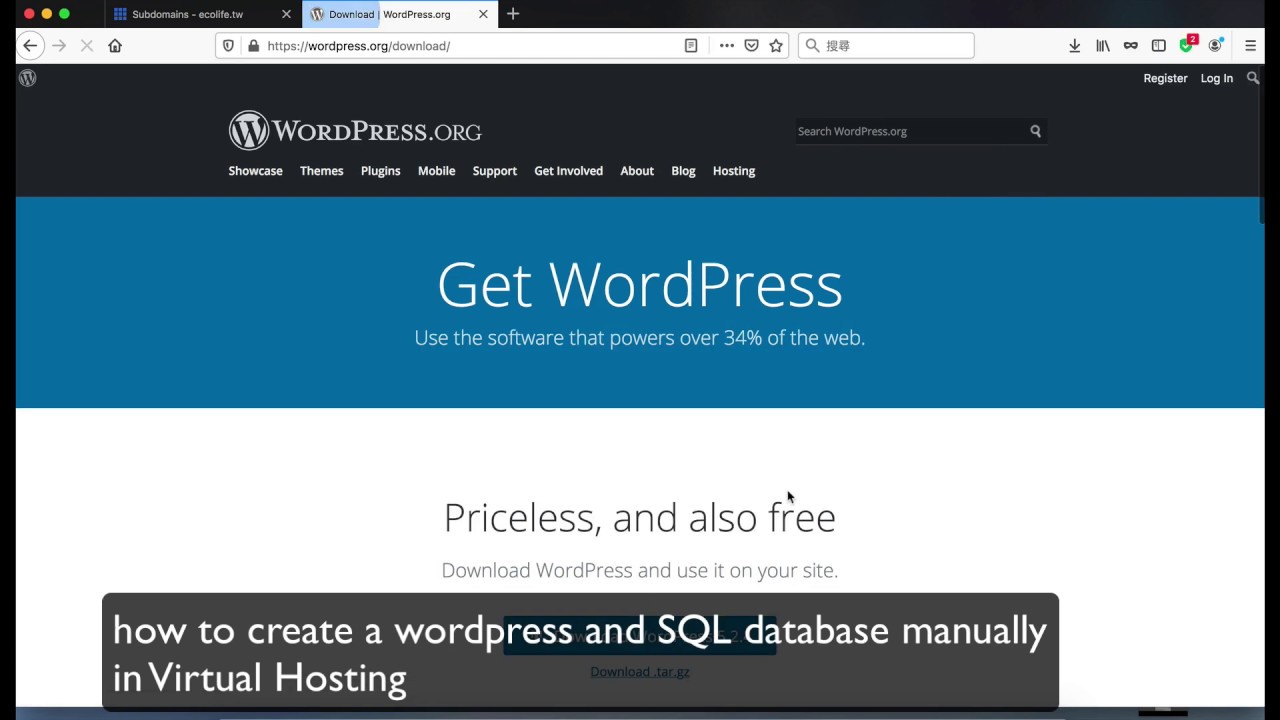Go back using the browser back arrow
The image size is (1280, 720).
pos(30,45)
